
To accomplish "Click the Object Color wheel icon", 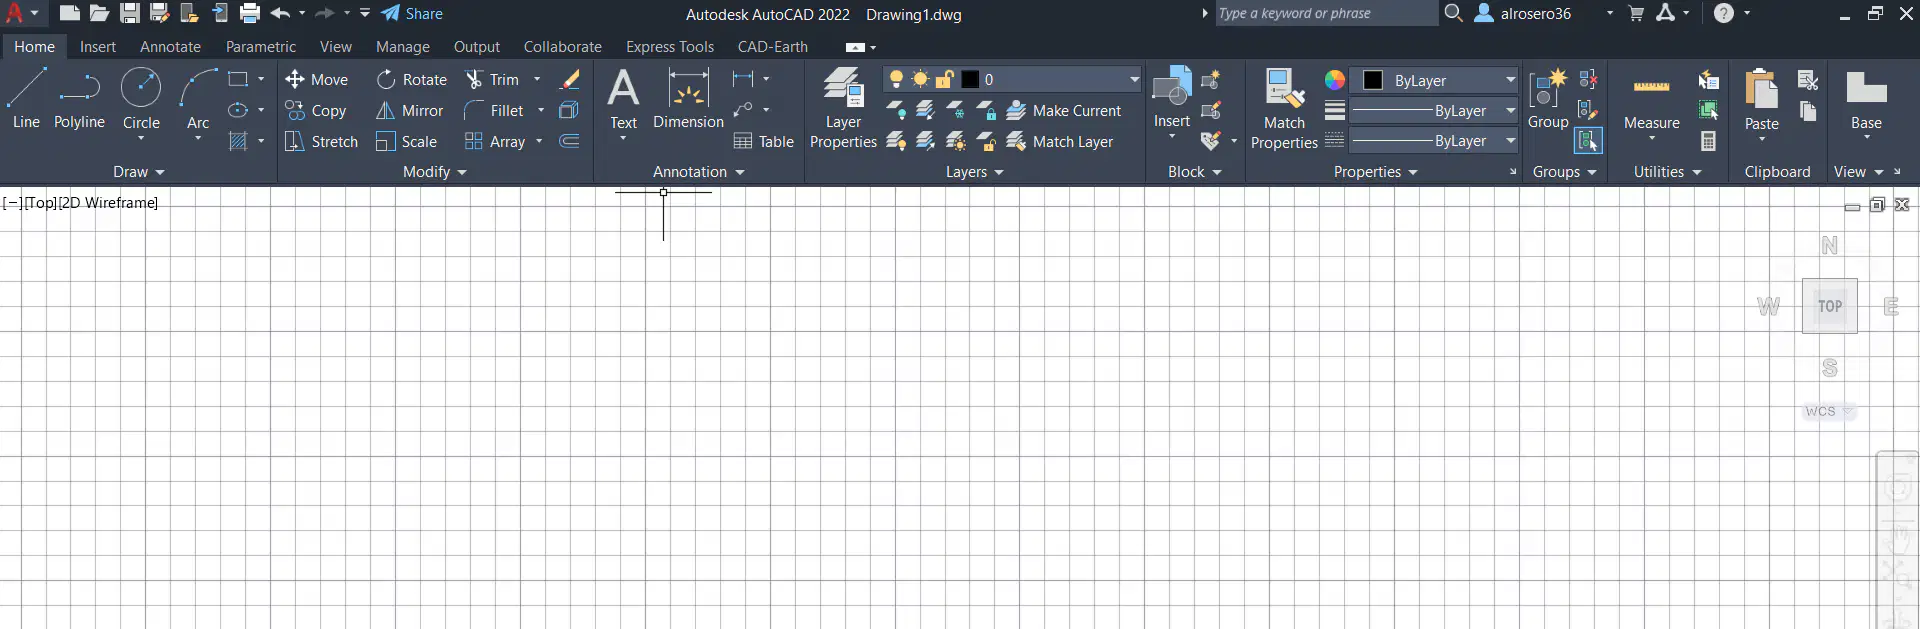I will pyautogui.click(x=1335, y=80).
